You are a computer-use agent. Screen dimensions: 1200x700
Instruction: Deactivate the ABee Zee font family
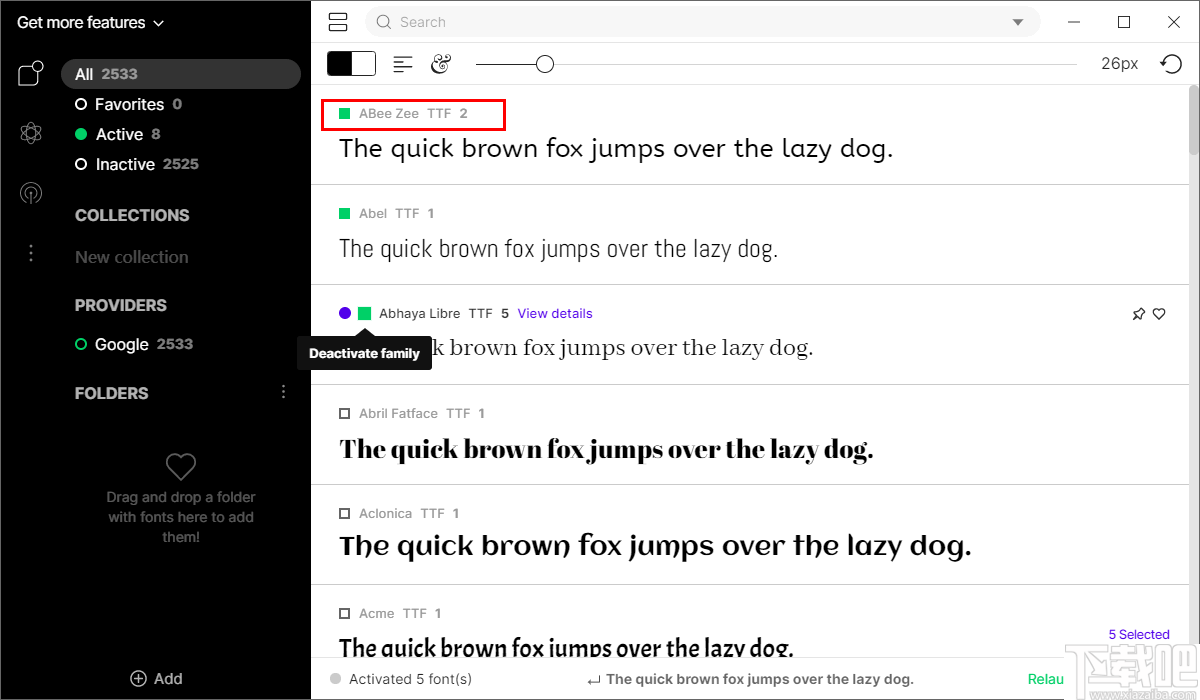(345, 114)
